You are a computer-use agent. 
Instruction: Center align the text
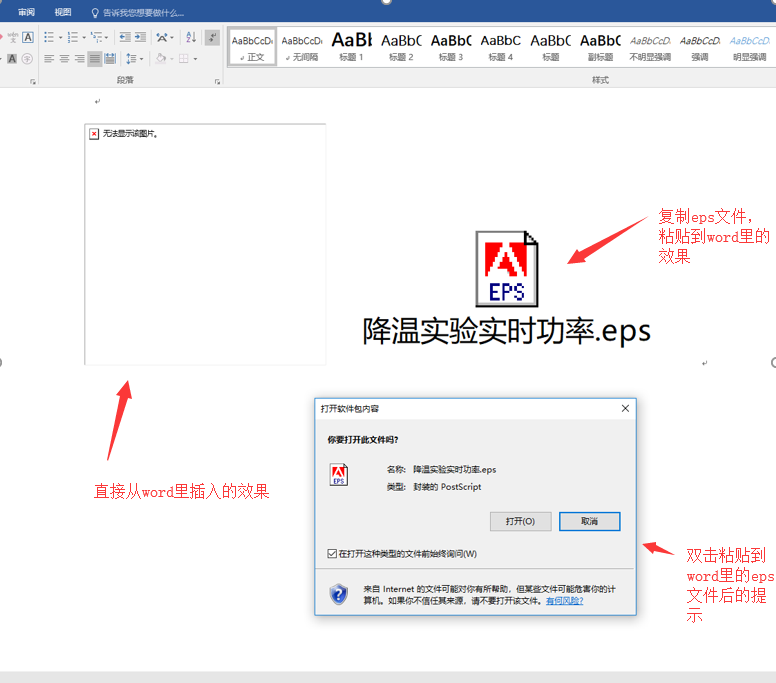click(x=64, y=59)
